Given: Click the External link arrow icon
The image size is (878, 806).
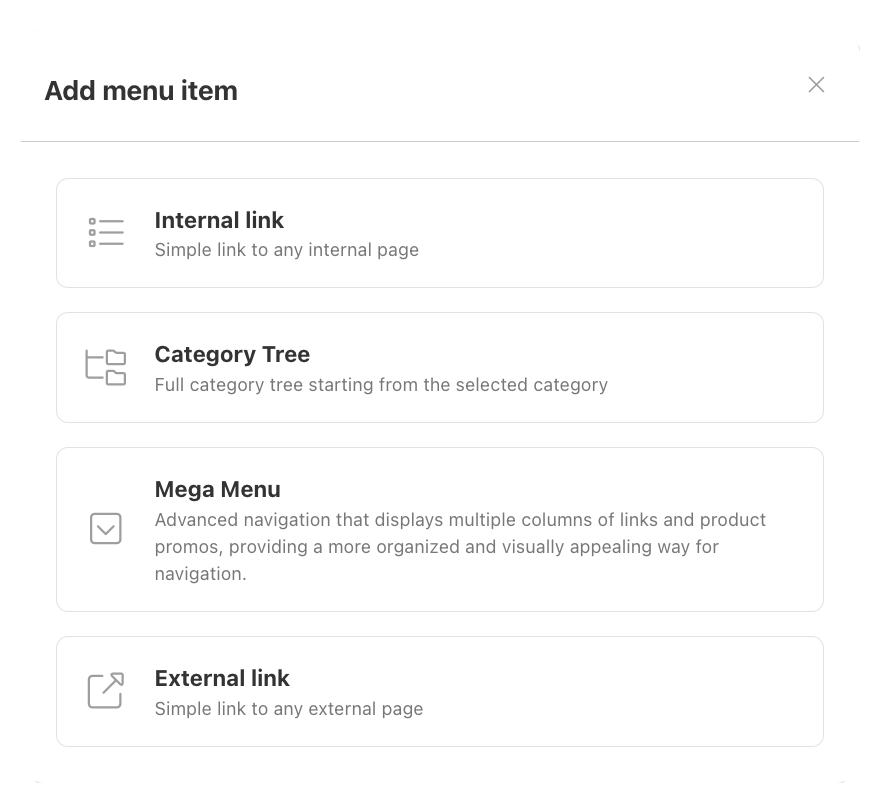Looking at the screenshot, I should [x=106, y=691].
